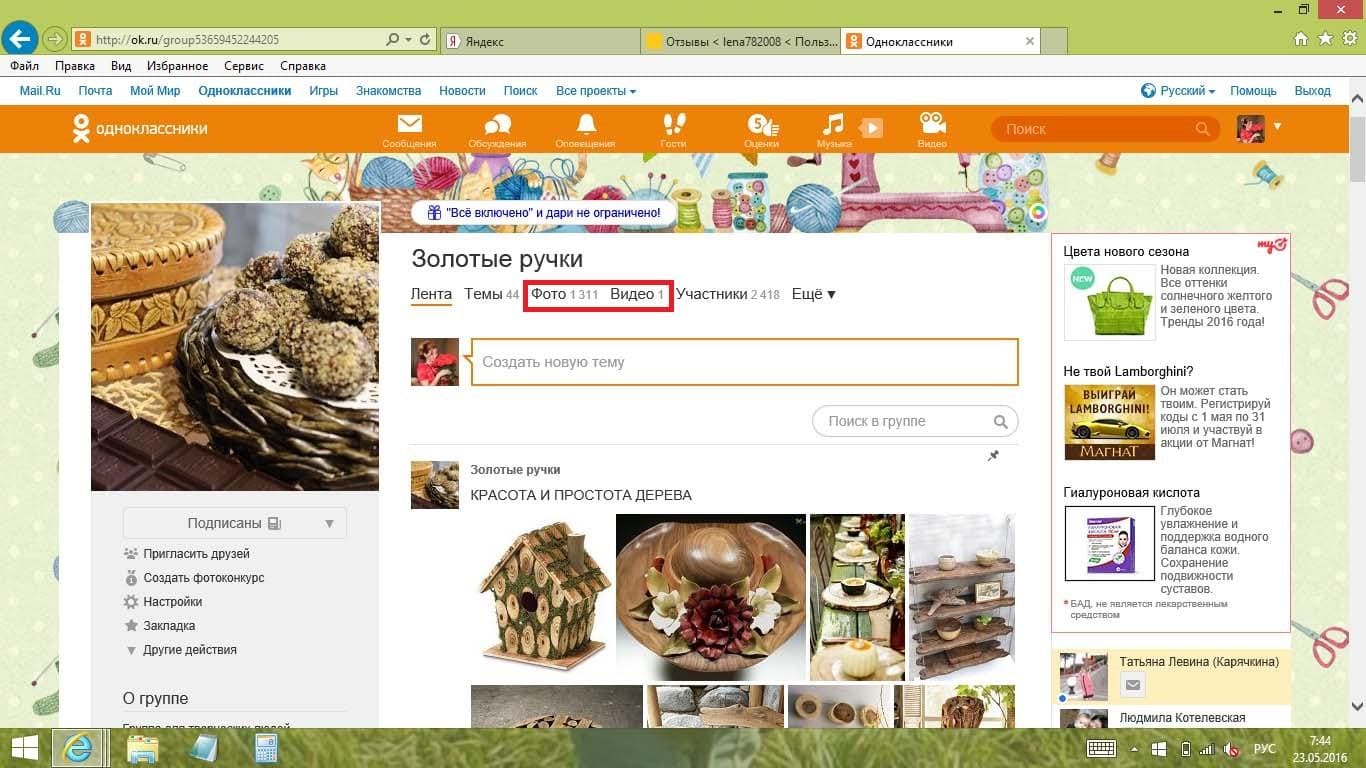Click the Создать новую тему field
Image resolution: width=1366 pixels, height=768 pixels.
[x=744, y=362]
